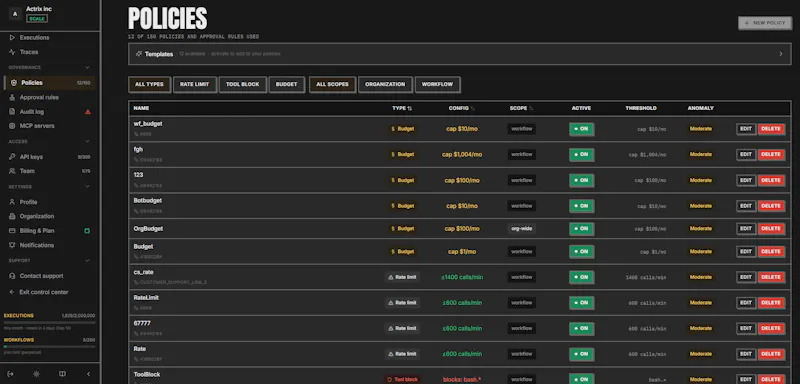Click the Workflows usage progress bar

49,346
